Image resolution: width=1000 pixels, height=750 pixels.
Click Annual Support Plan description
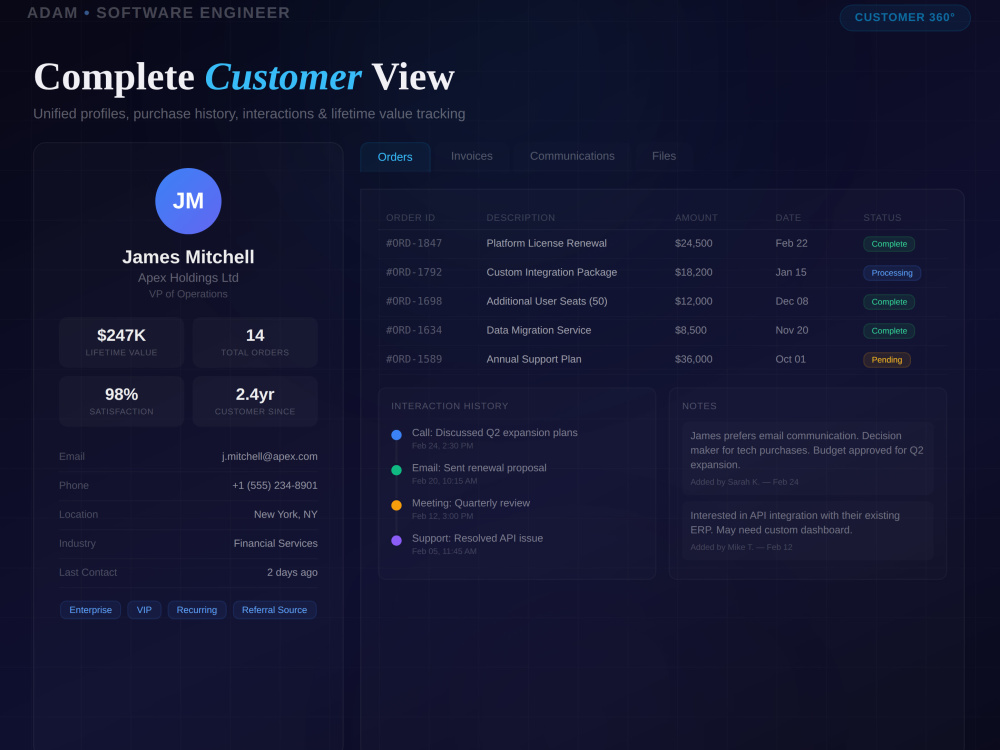pyautogui.click(x=534, y=359)
